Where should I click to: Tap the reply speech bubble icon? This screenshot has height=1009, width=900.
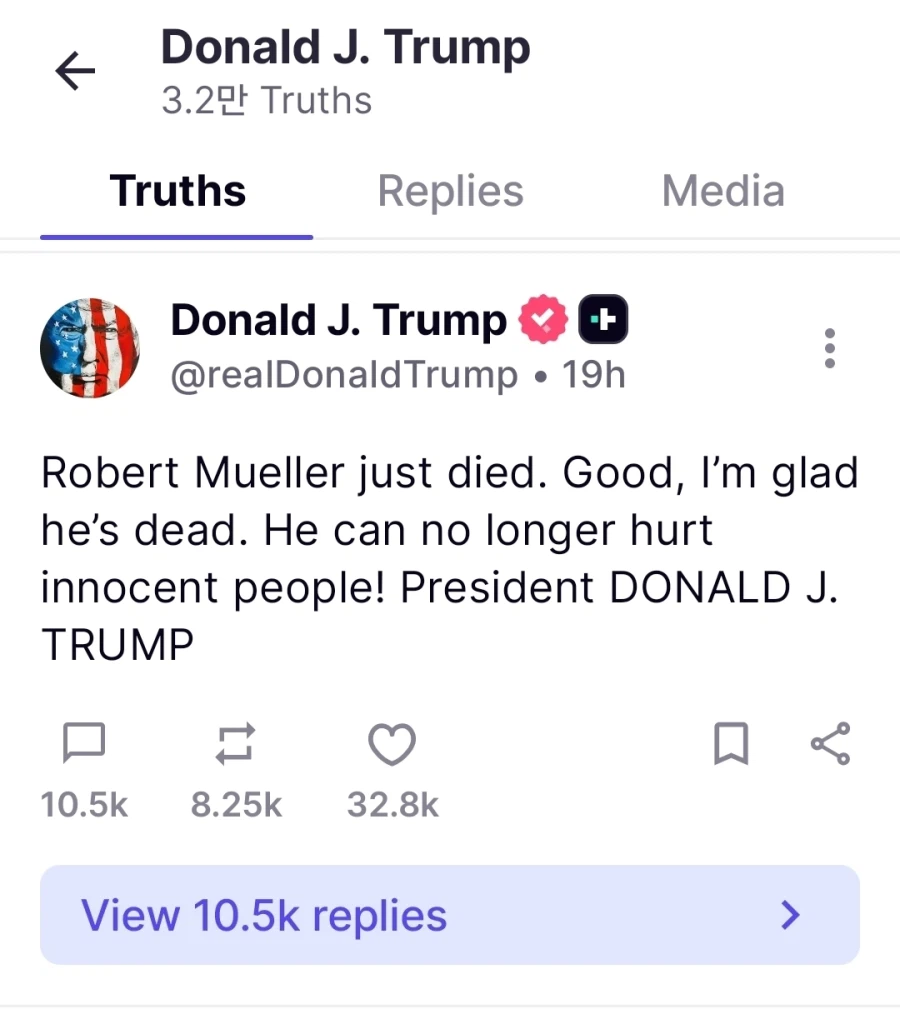tap(84, 744)
